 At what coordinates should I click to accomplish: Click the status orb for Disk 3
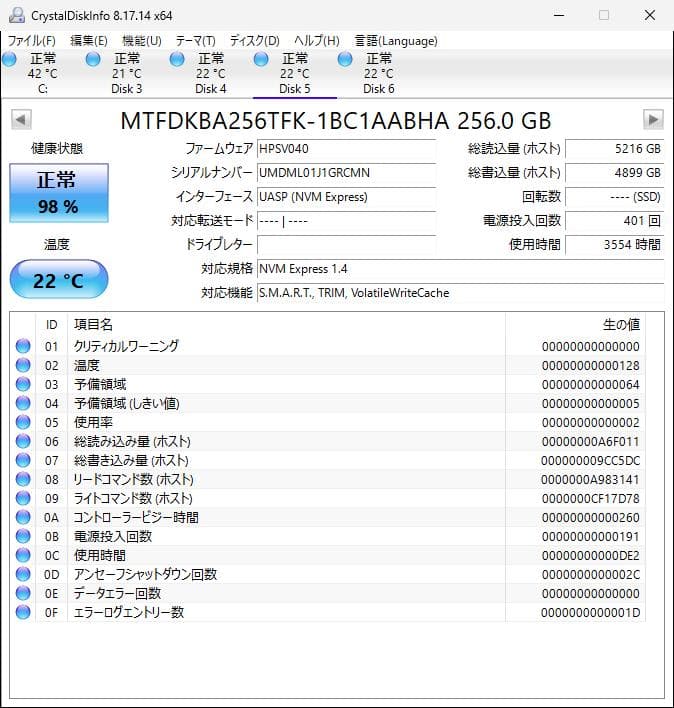(93, 59)
